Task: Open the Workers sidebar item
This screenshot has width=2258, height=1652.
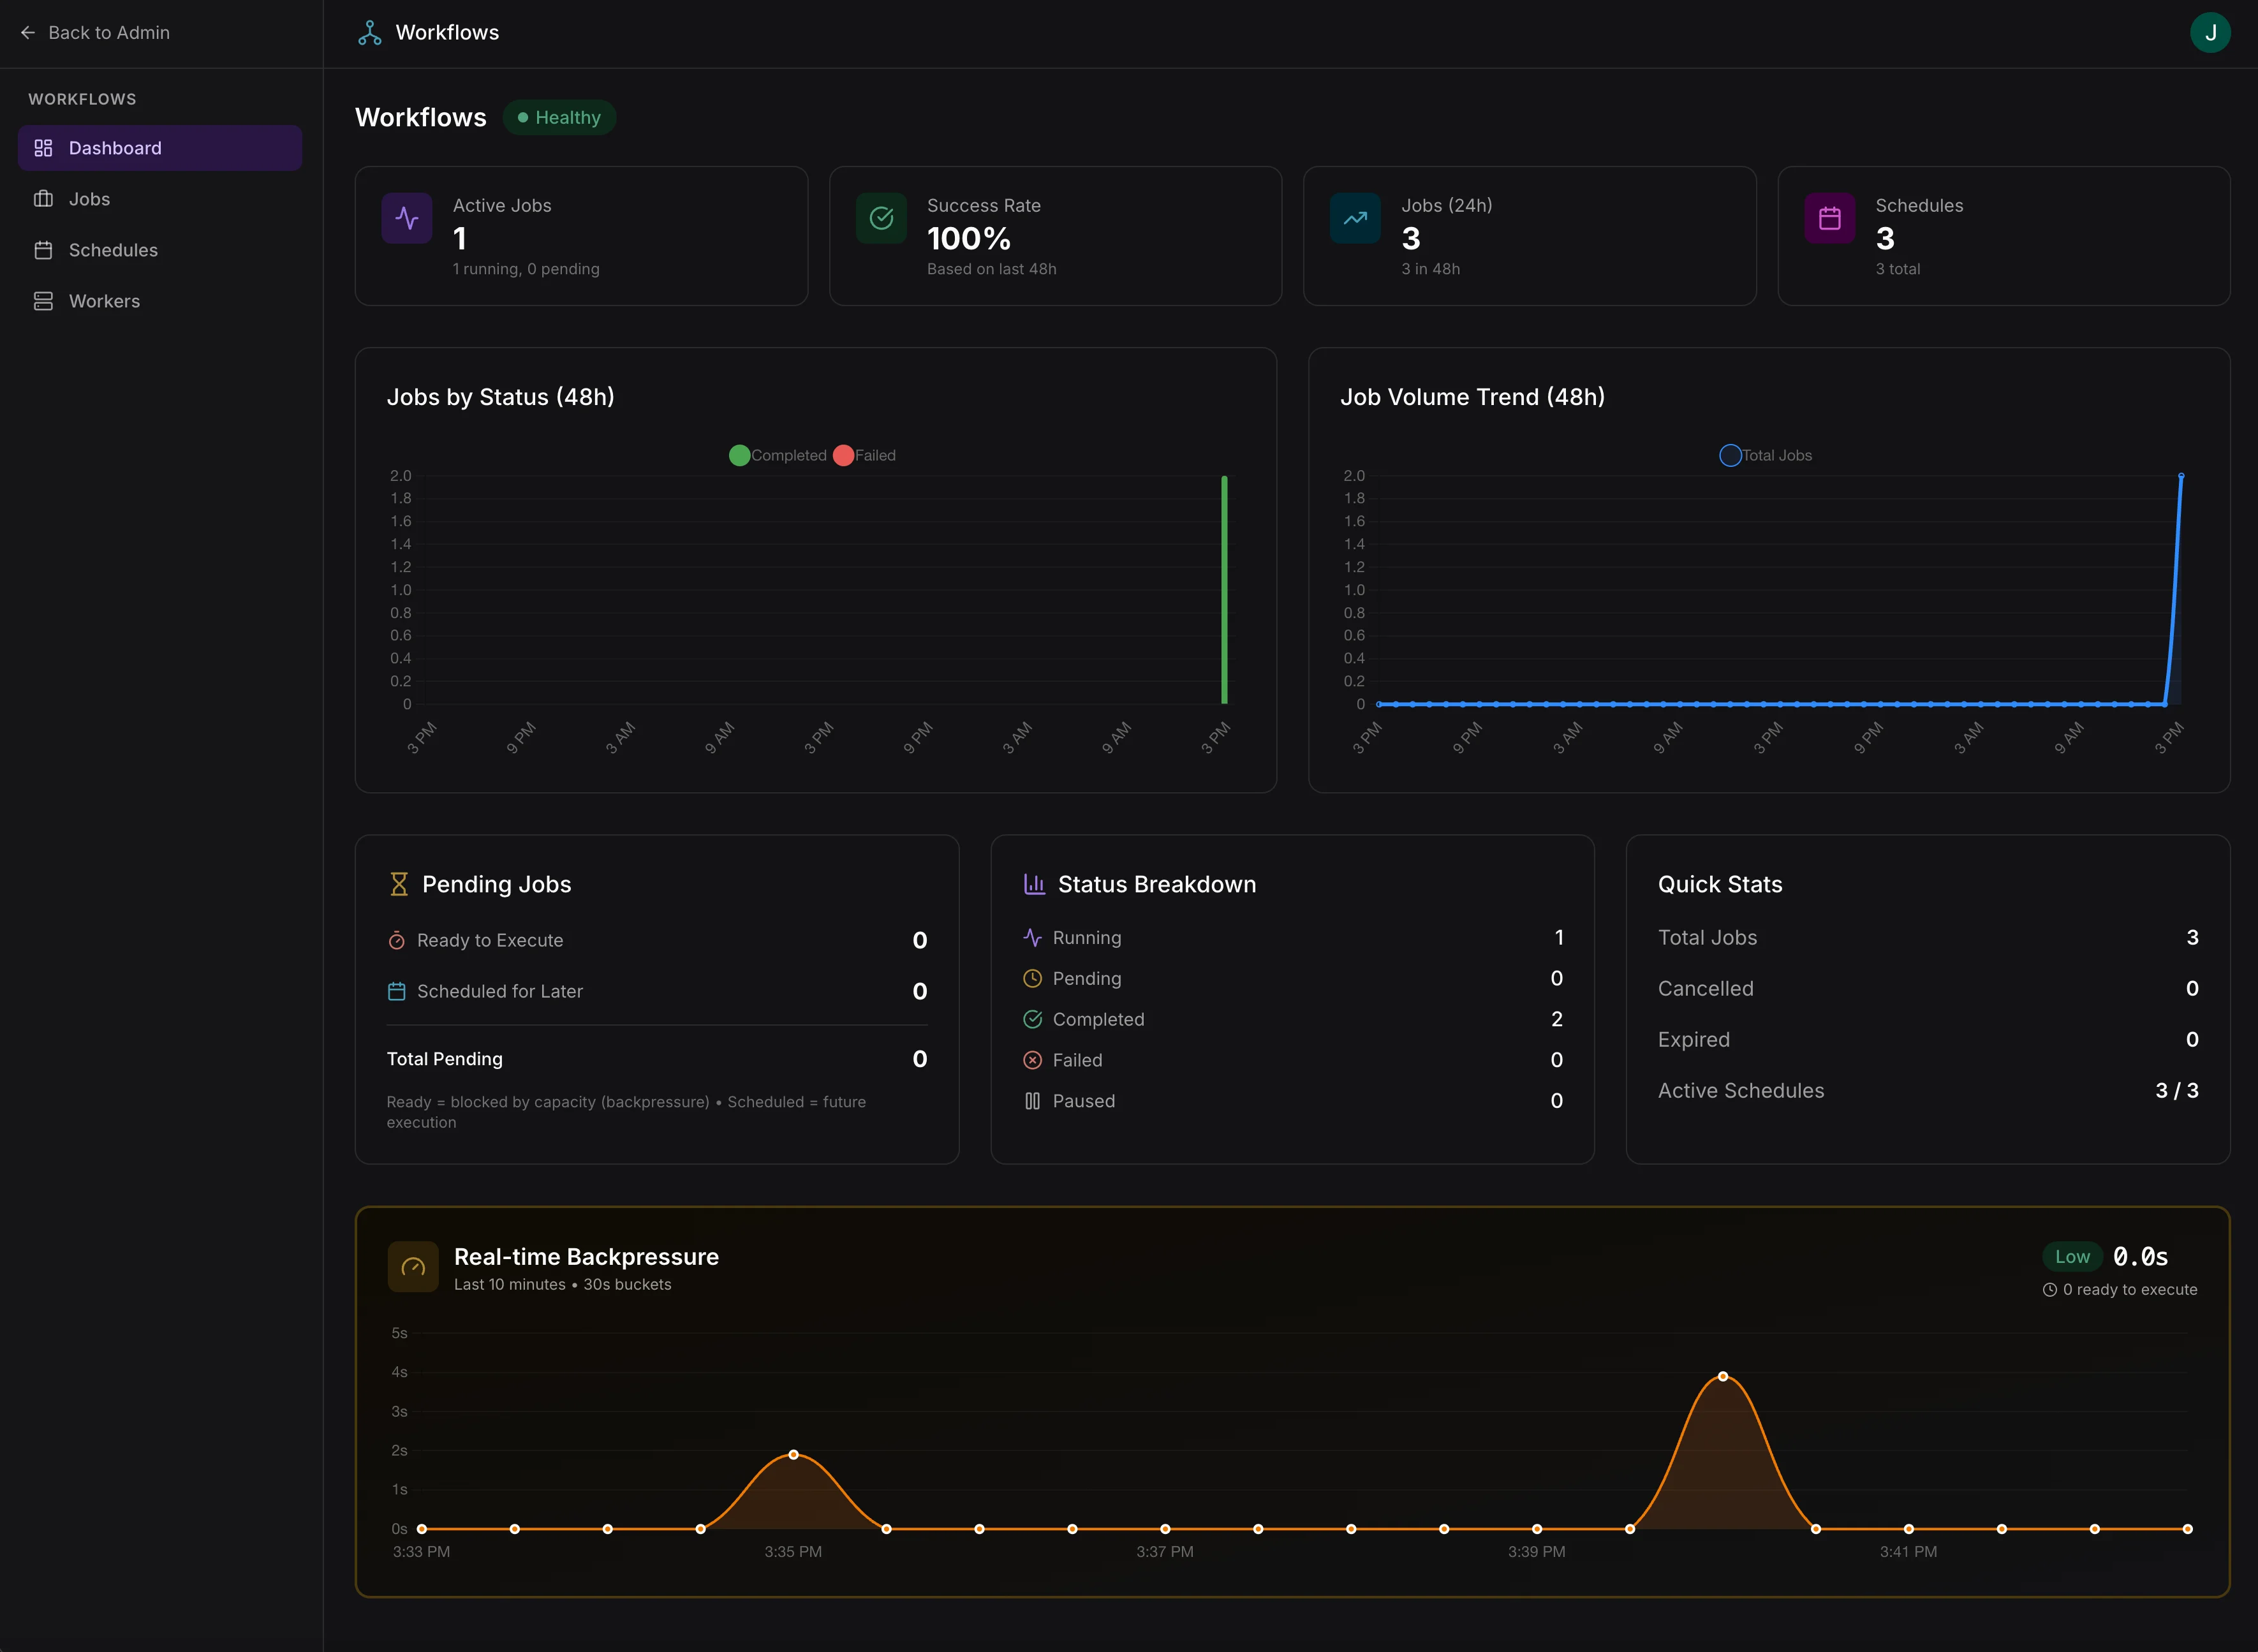Action: pyautogui.click(x=160, y=301)
